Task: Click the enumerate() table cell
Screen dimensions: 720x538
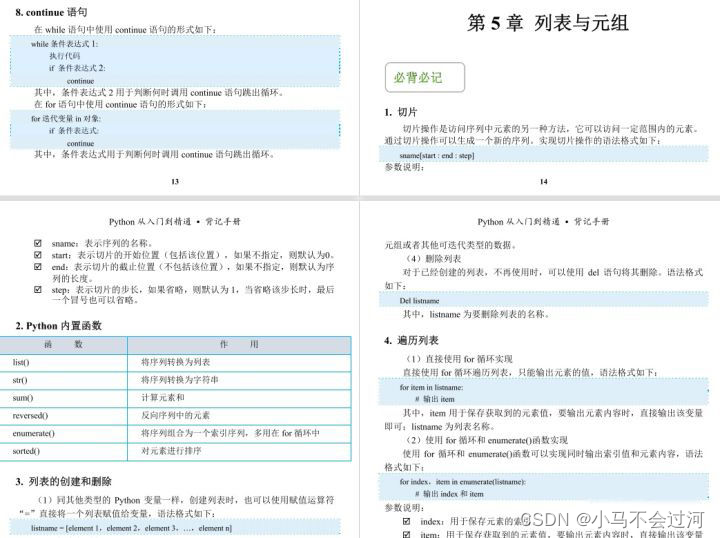Action: coord(63,433)
